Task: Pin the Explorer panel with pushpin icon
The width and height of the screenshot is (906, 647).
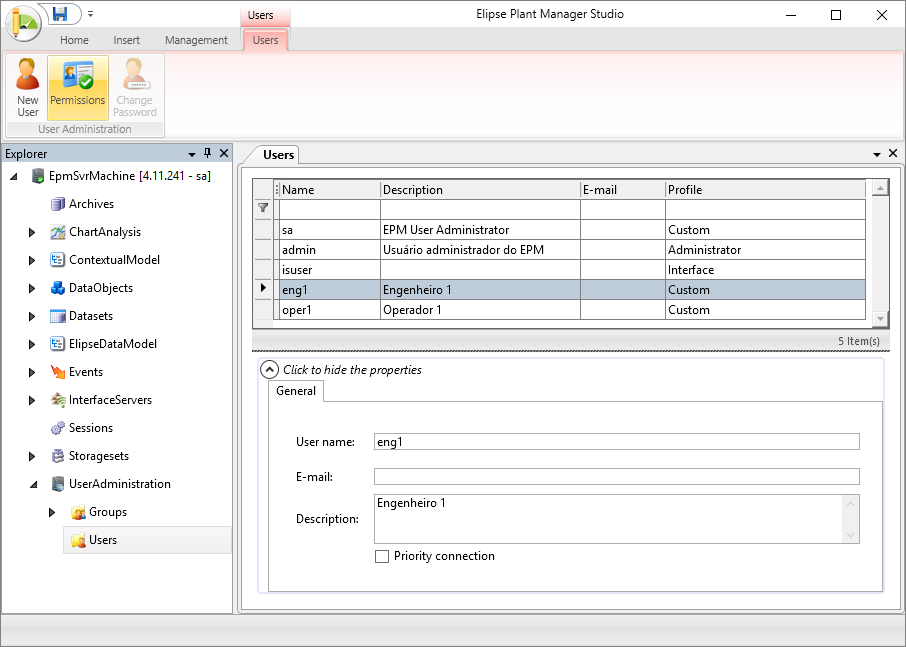Action: [x=208, y=153]
